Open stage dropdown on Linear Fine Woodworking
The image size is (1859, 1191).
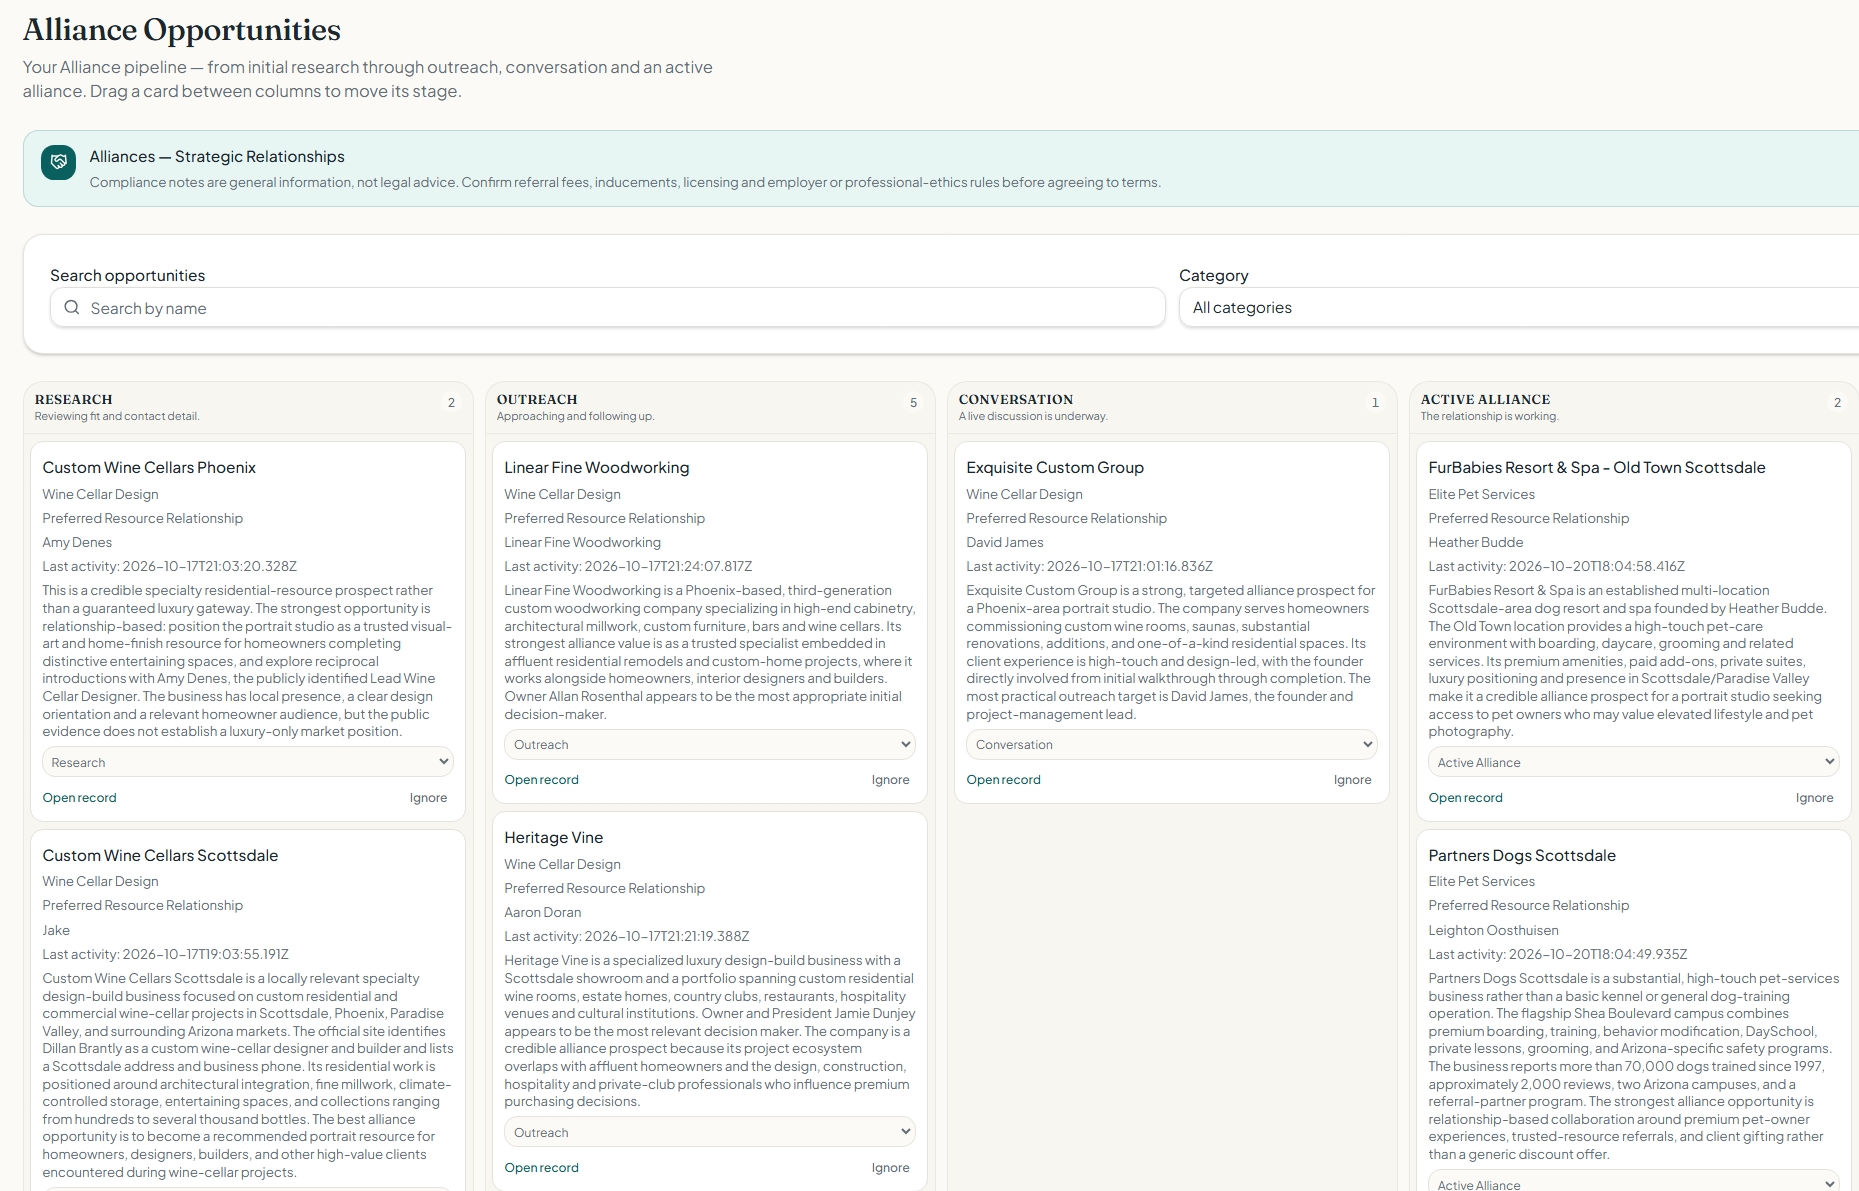[709, 744]
